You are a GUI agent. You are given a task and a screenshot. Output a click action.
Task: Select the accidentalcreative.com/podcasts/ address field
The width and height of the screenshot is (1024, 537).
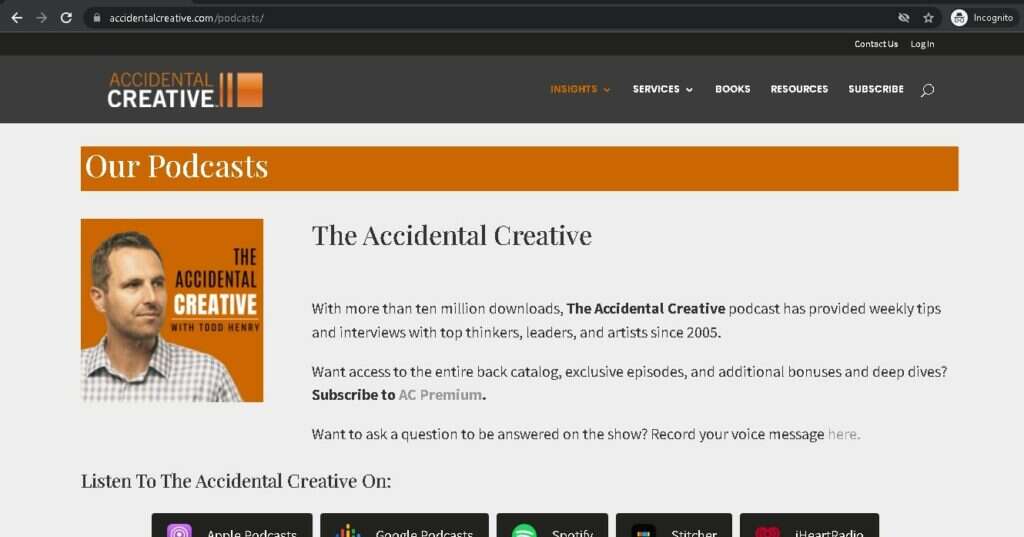(x=186, y=18)
